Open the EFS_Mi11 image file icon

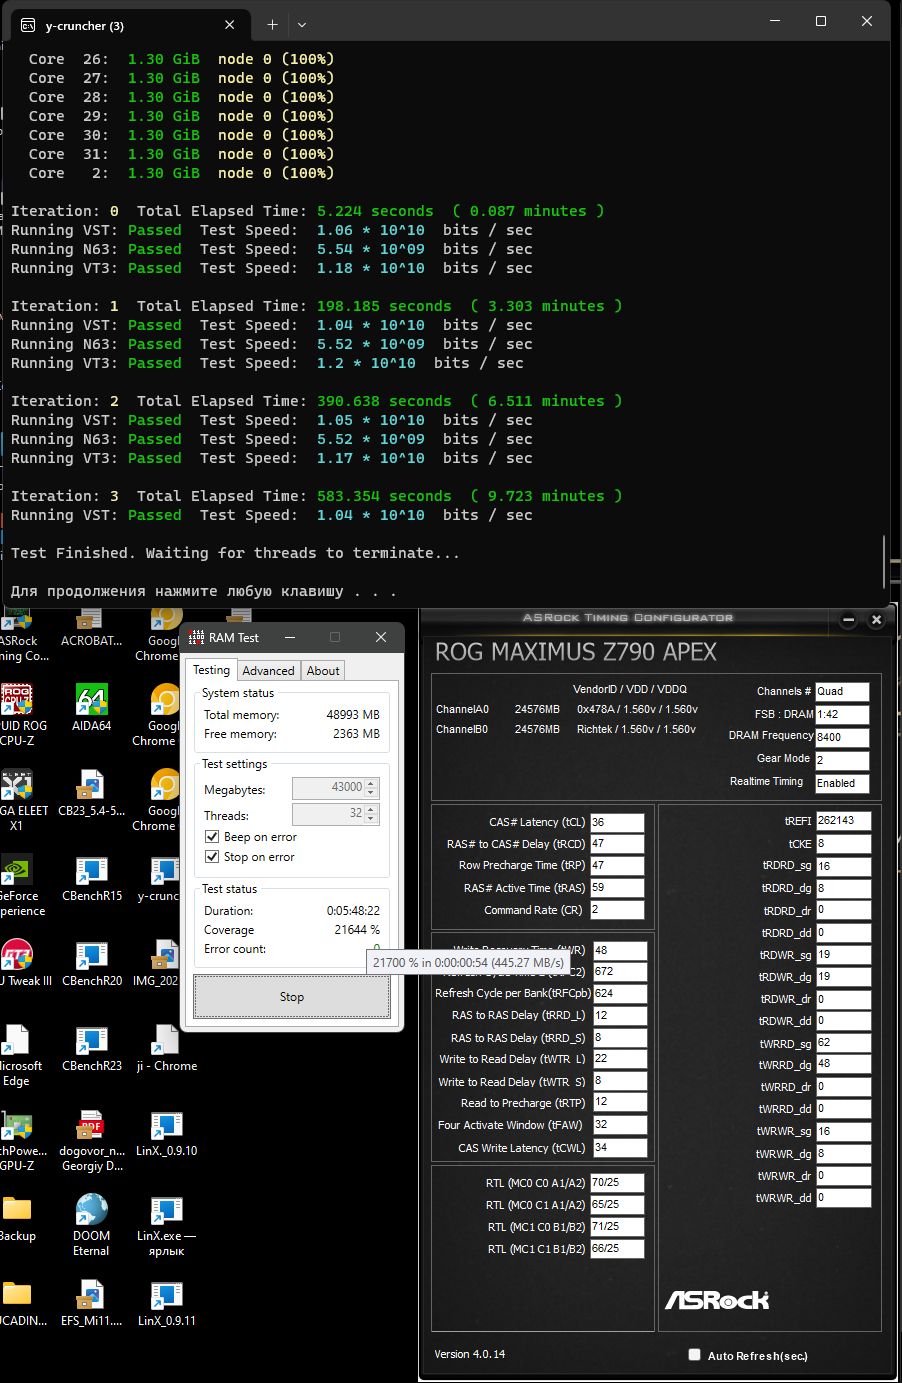[91, 1303]
